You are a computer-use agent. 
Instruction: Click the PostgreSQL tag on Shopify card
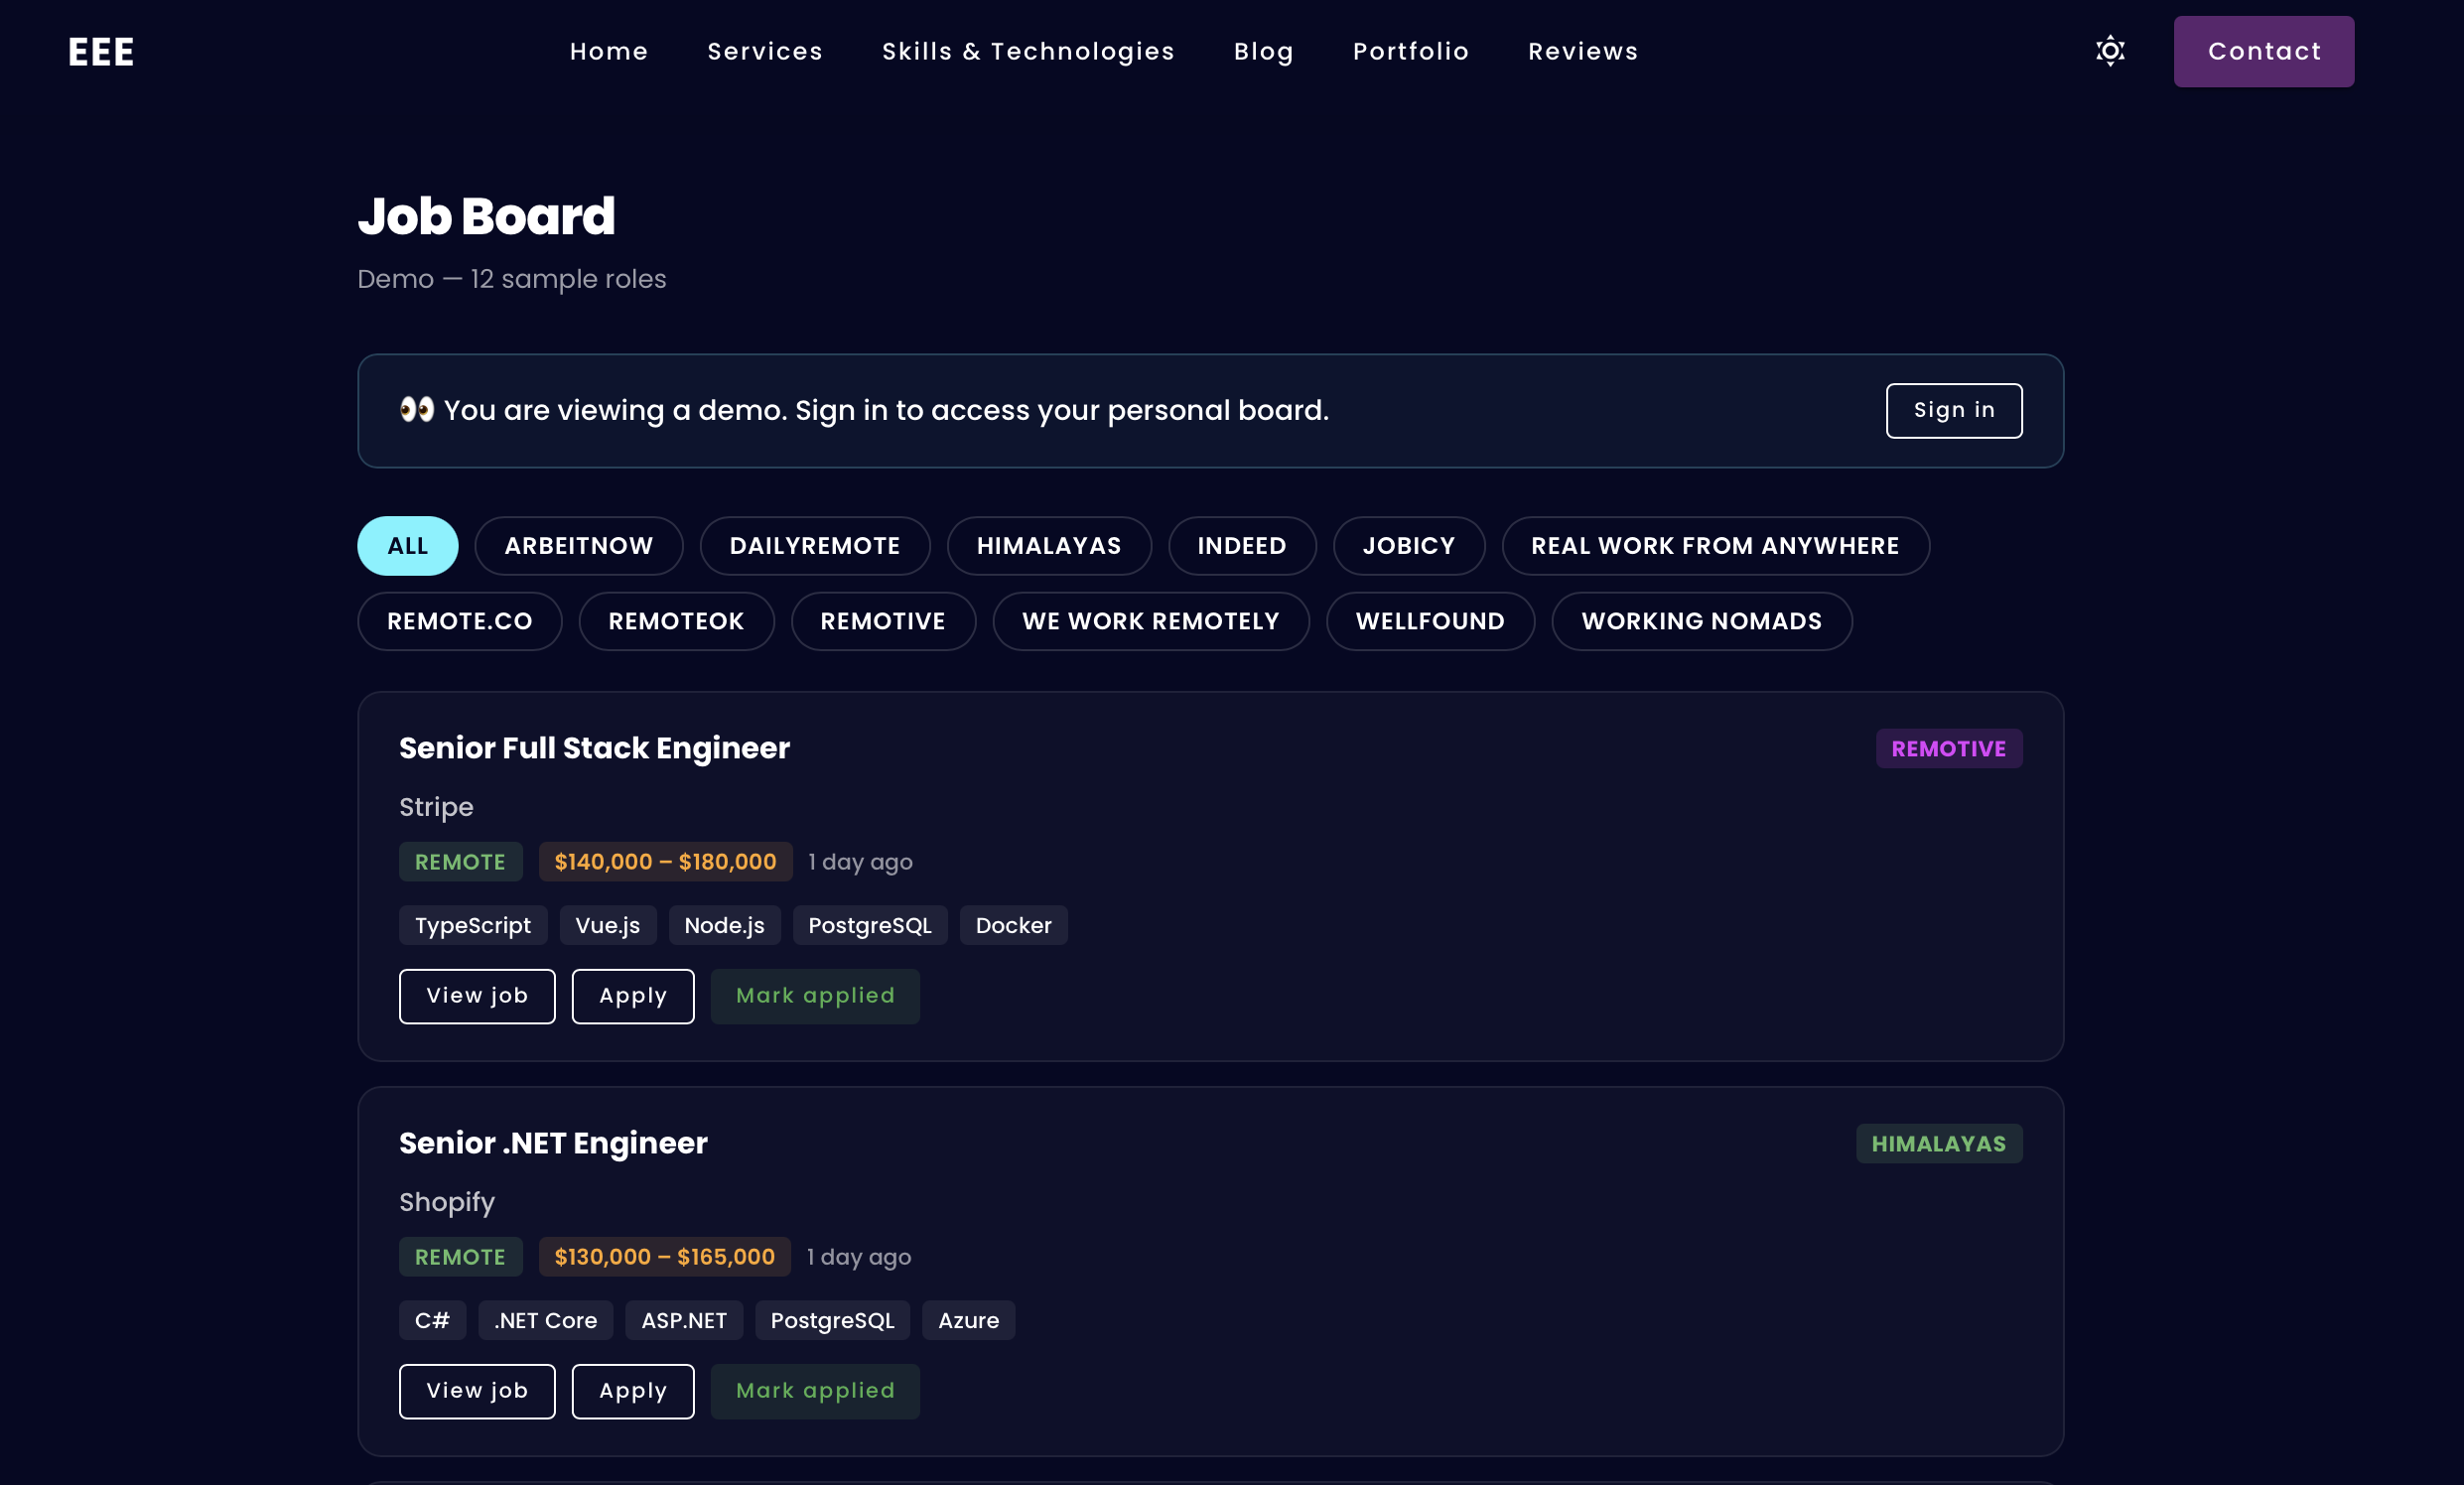tap(831, 1320)
